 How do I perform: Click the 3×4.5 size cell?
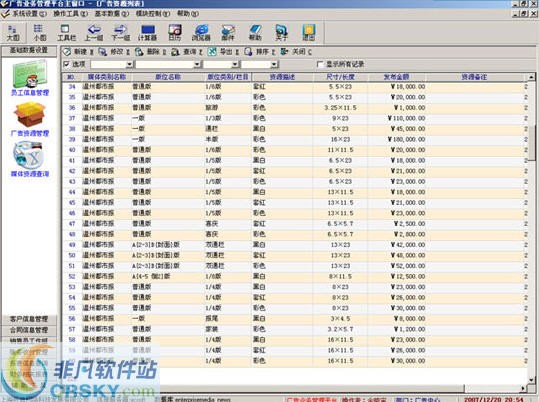pos(340,318)
